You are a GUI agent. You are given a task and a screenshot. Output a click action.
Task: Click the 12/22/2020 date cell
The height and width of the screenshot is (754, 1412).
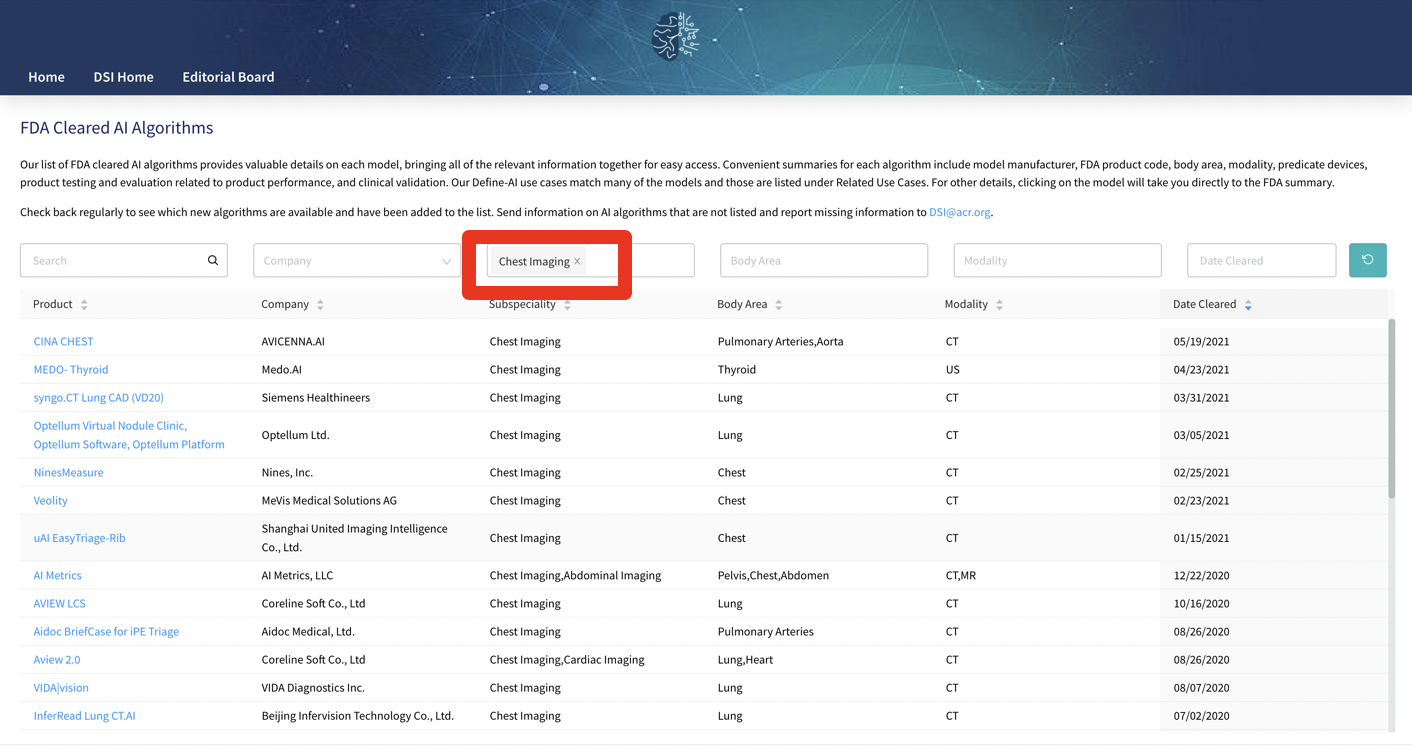click(x=1201, y=575)
